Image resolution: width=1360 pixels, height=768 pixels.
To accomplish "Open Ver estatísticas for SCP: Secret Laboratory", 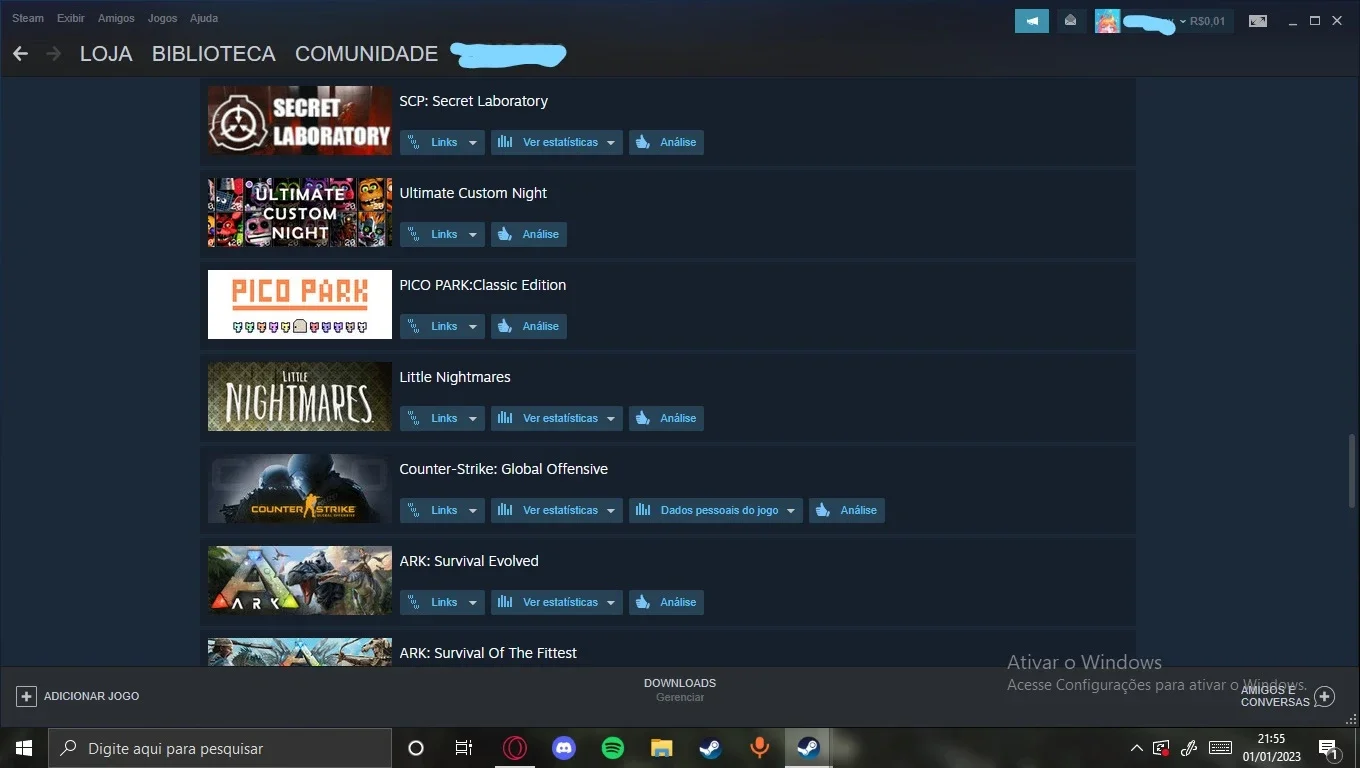I will (557, 142).
